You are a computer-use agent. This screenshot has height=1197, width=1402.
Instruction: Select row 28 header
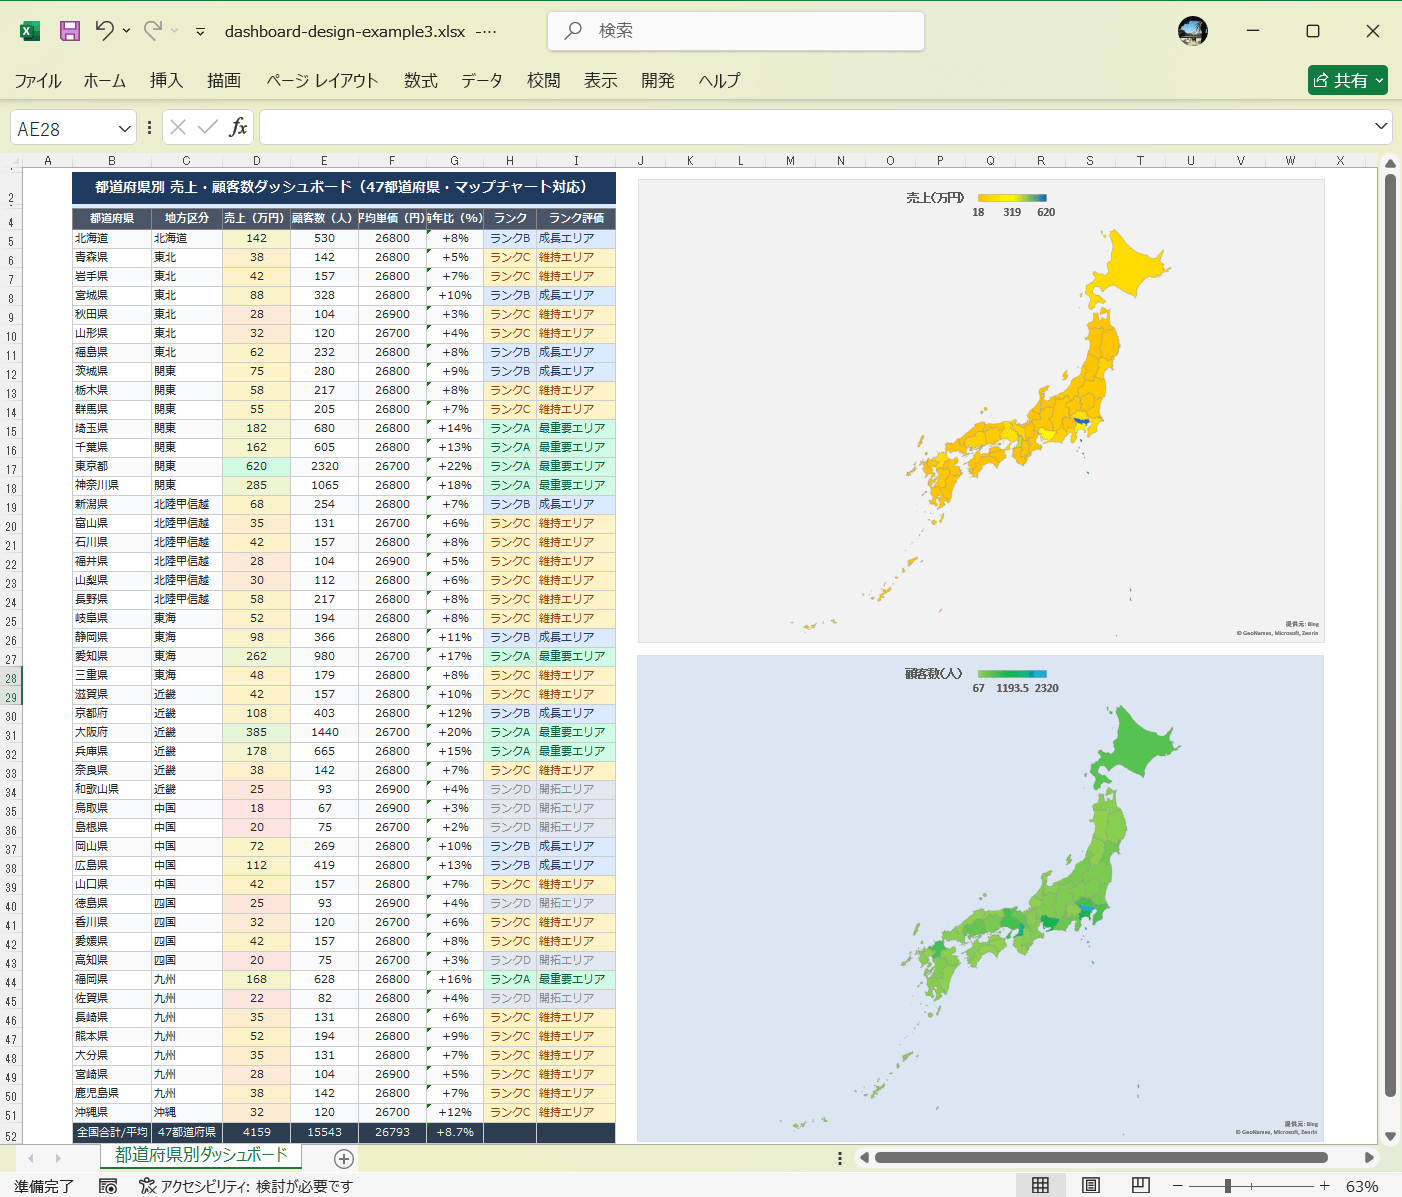[x=11, y=678]
